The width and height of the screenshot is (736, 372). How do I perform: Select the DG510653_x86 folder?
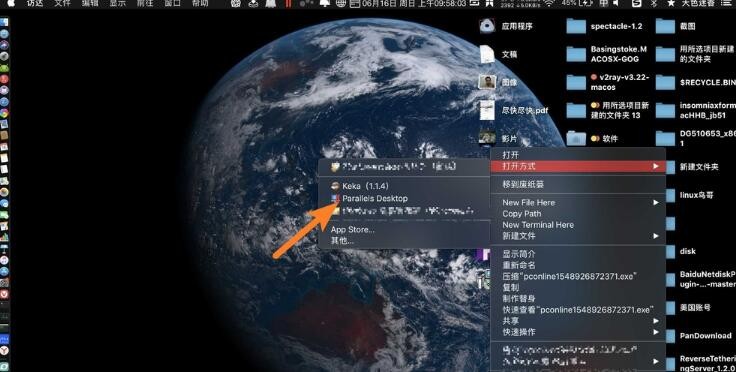click(665, 139)
